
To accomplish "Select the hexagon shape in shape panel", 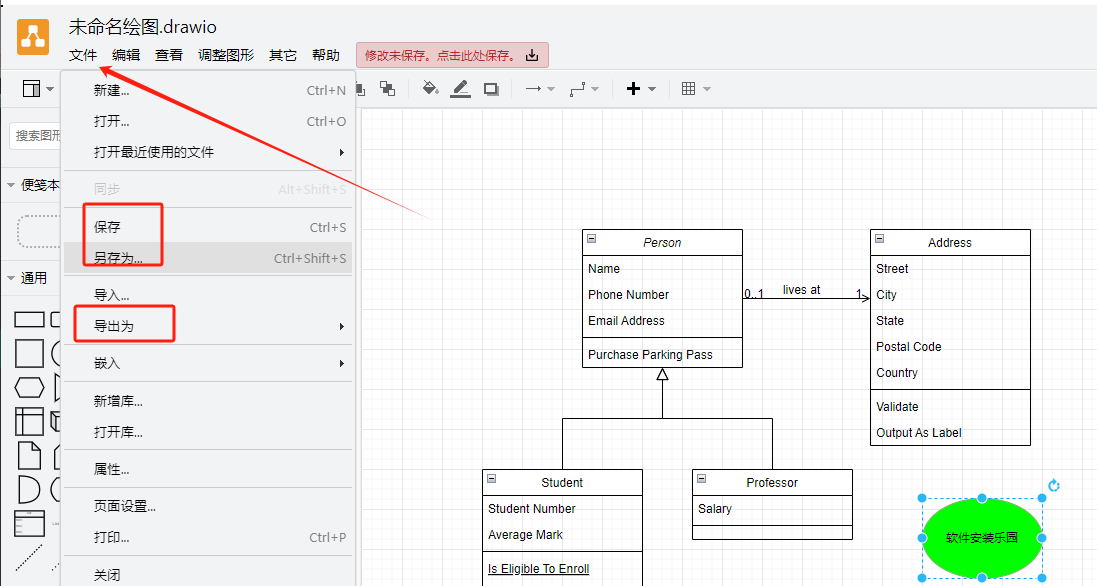I will click(29, 387).
